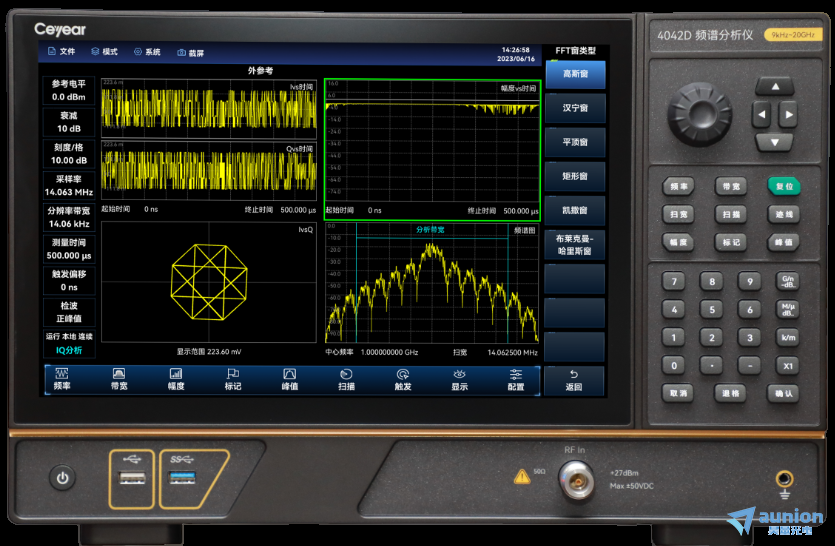This screenshot has width=835, height=546.
Task: Open the 频率 frequency icon in bottom toolbar
Action: point(62,379)
